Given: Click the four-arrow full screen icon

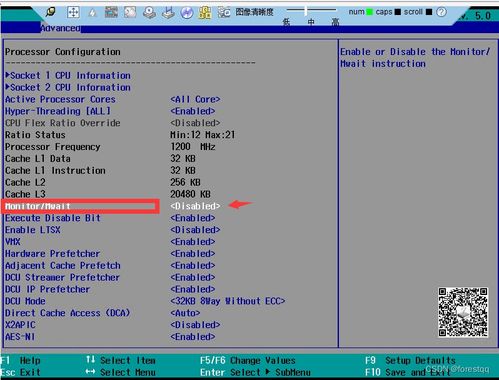Looking at the screenshot, I should click(x=73, y=13).
